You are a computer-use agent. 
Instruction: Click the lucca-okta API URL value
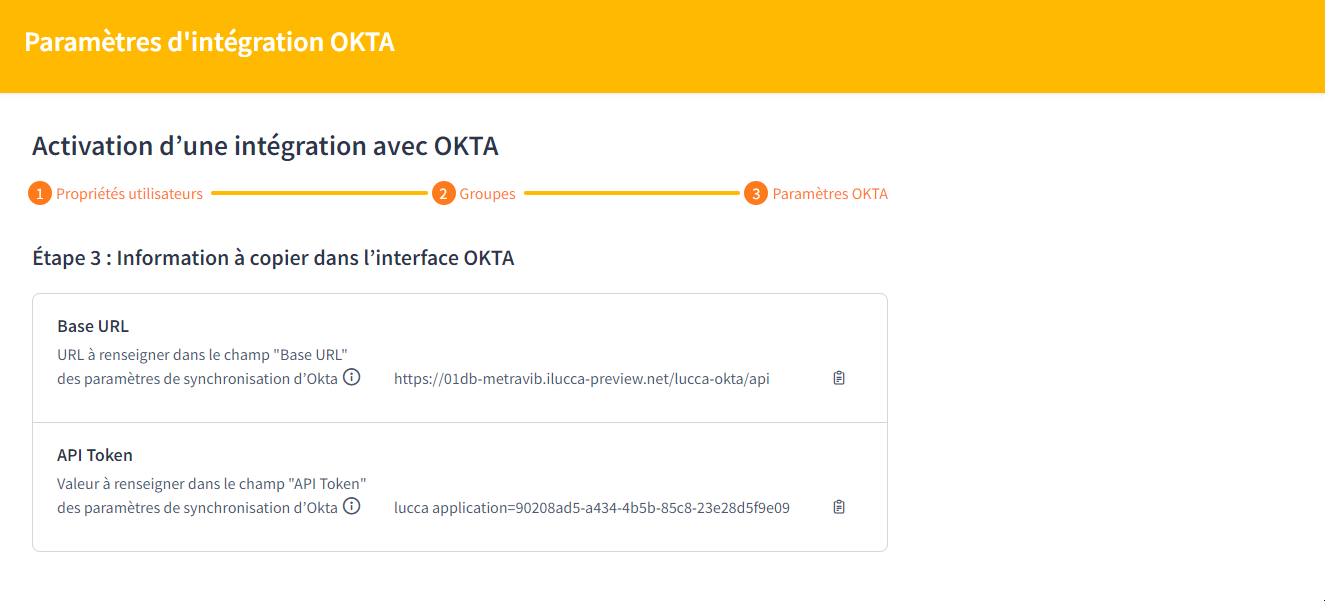(582, 379)
